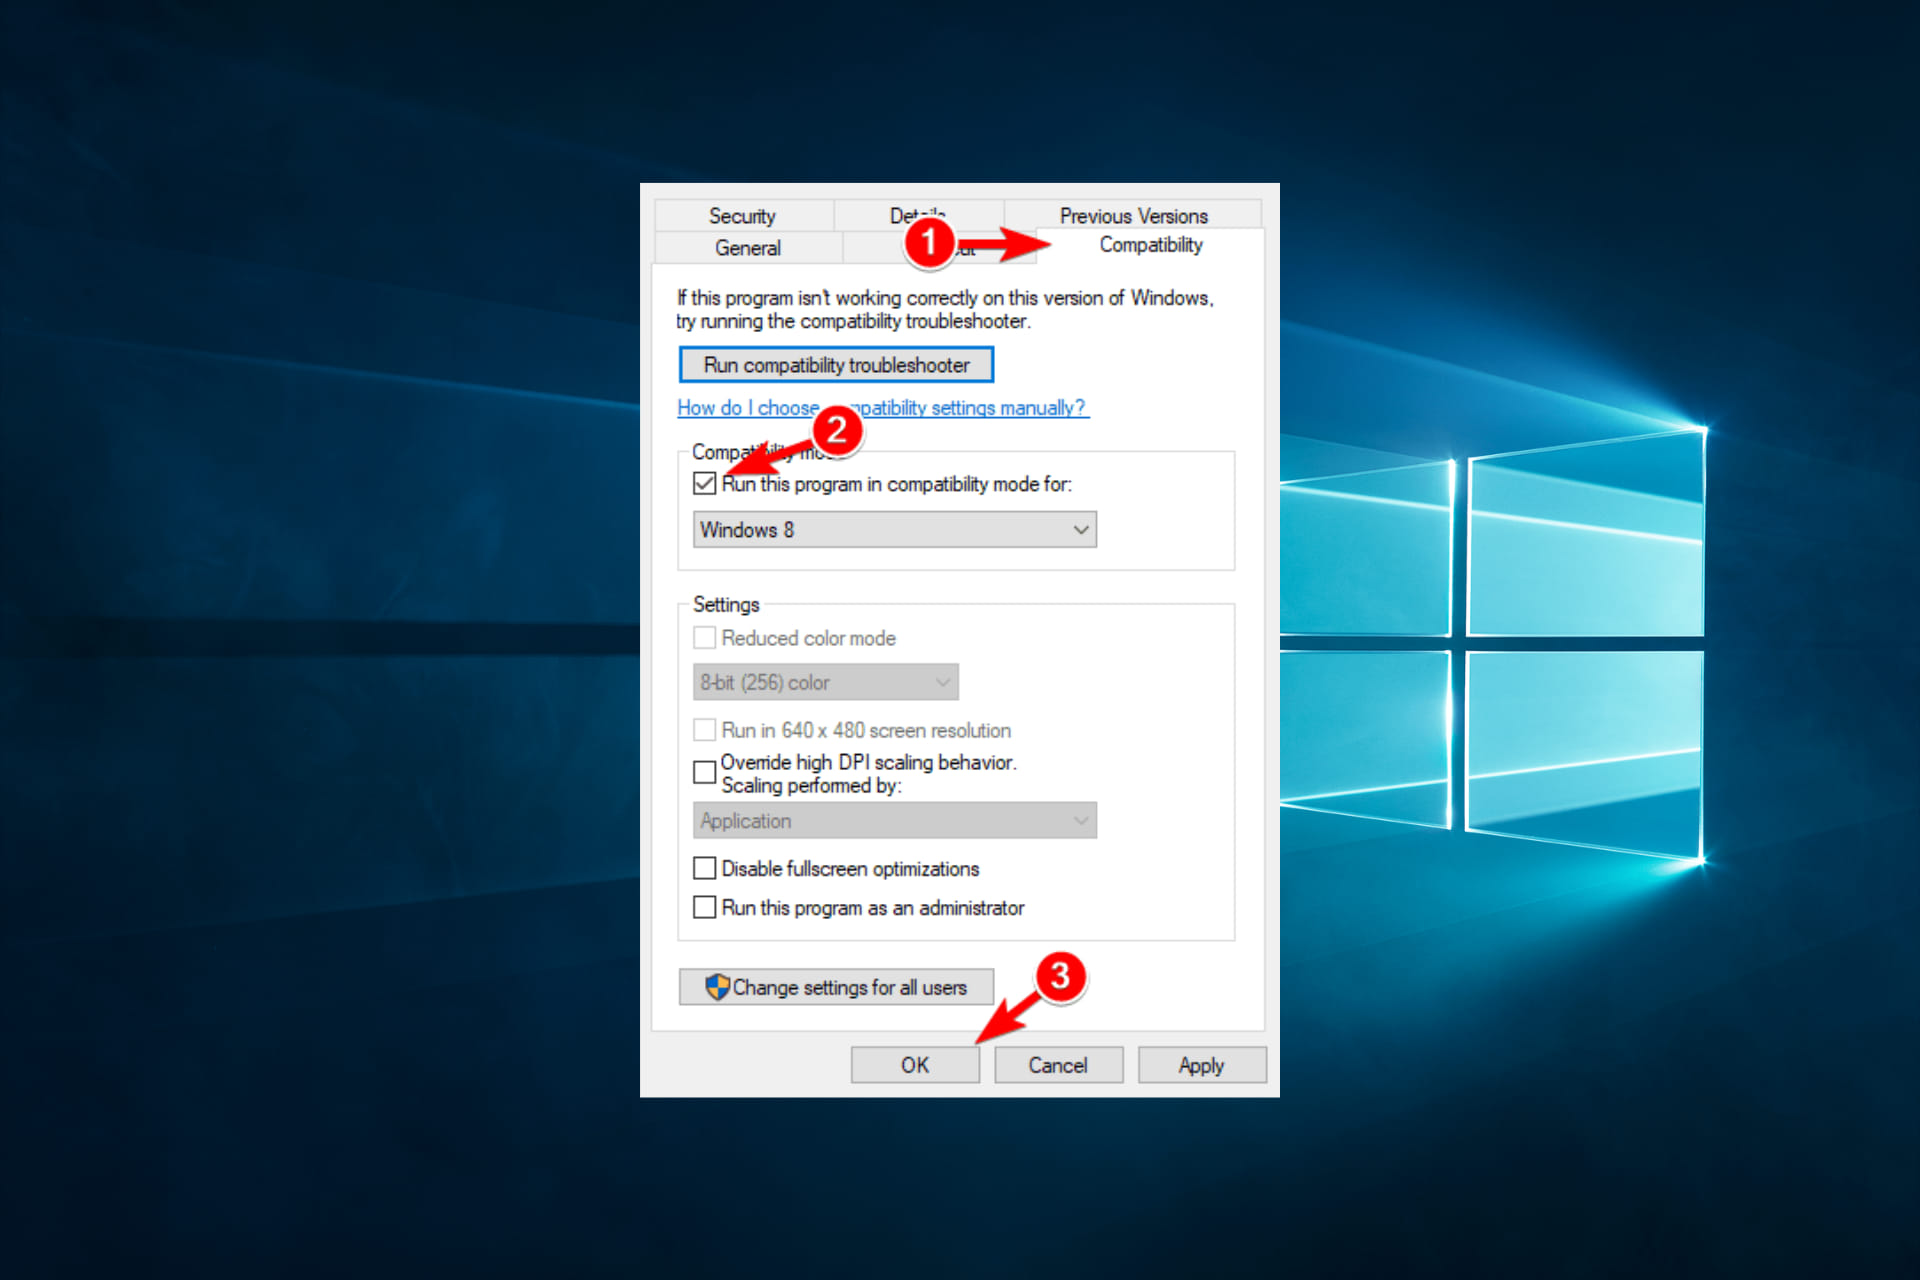Enable Disable fullscreen optimizations checkbox

coord(705,868)
